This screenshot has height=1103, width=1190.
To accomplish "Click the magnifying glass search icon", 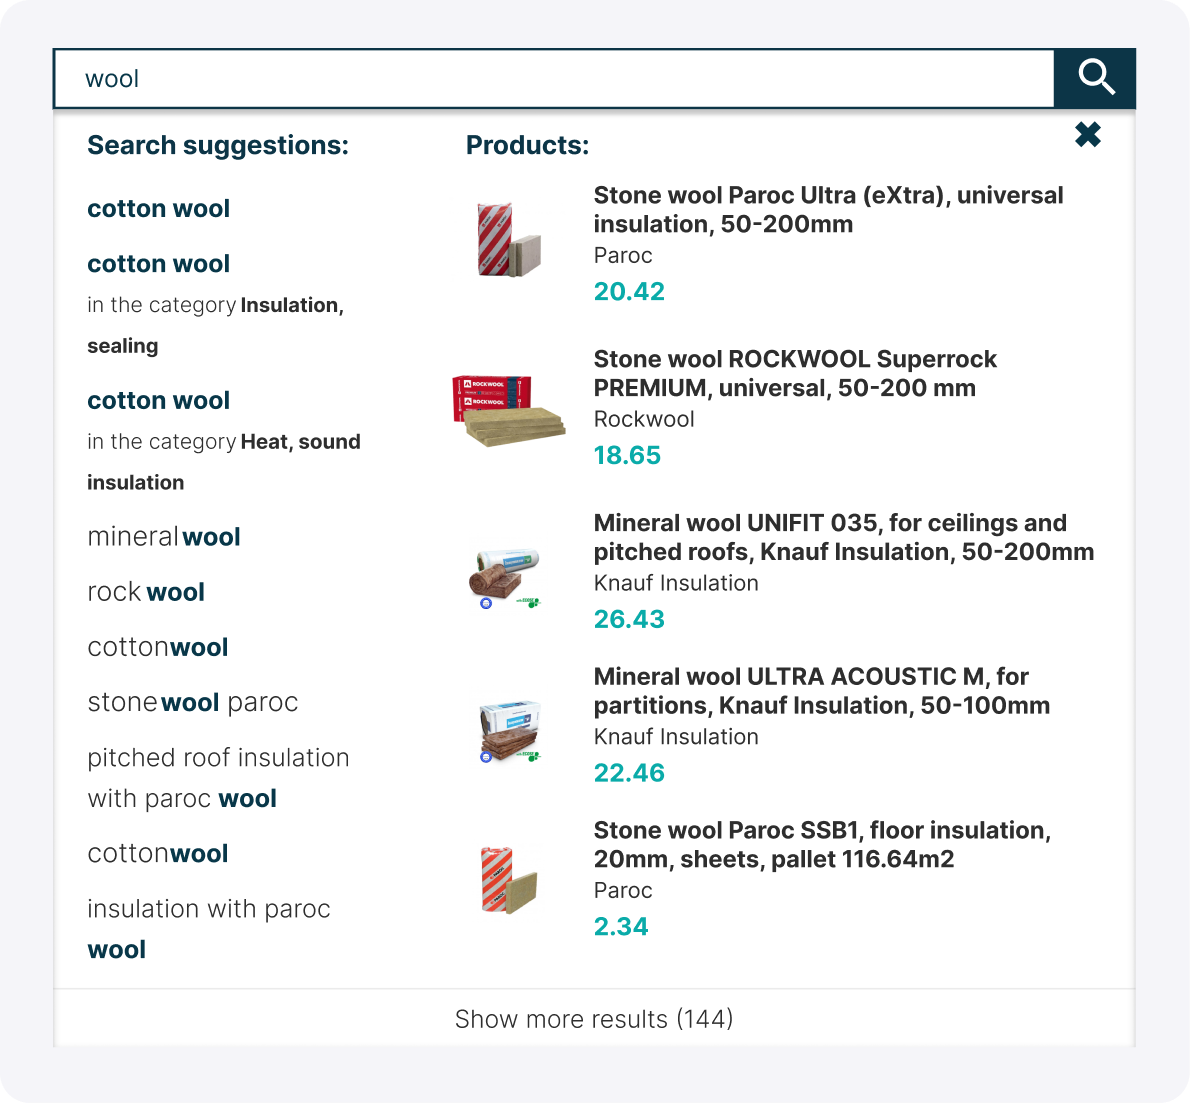I will tap(1095, 78).
